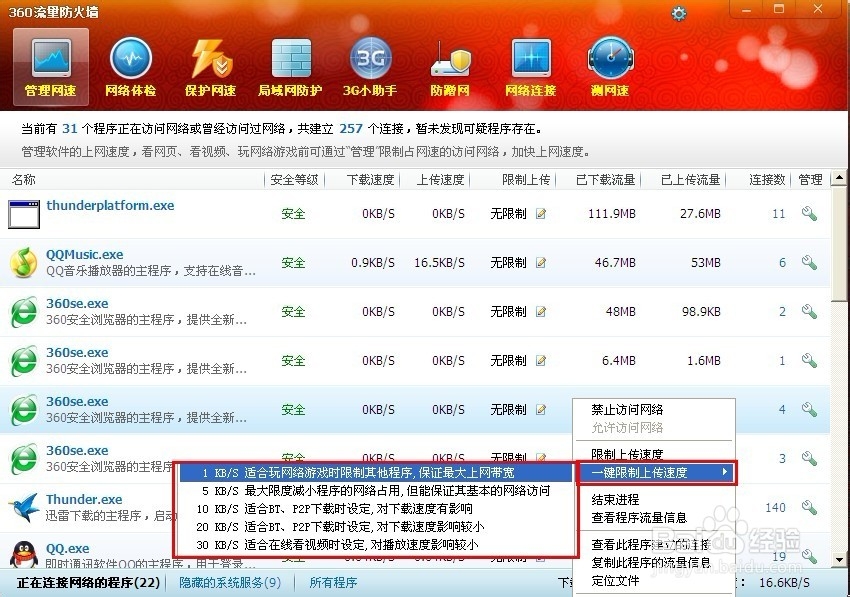Open the 网络体检 tool
This screenshot has width=850, height=597.
point(130,65)
